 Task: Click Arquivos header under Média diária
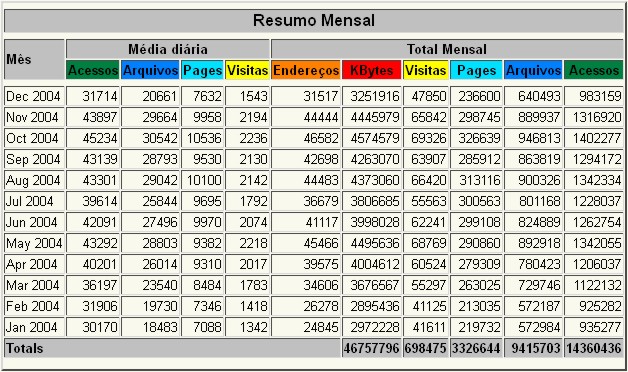(x=150, y=70)
